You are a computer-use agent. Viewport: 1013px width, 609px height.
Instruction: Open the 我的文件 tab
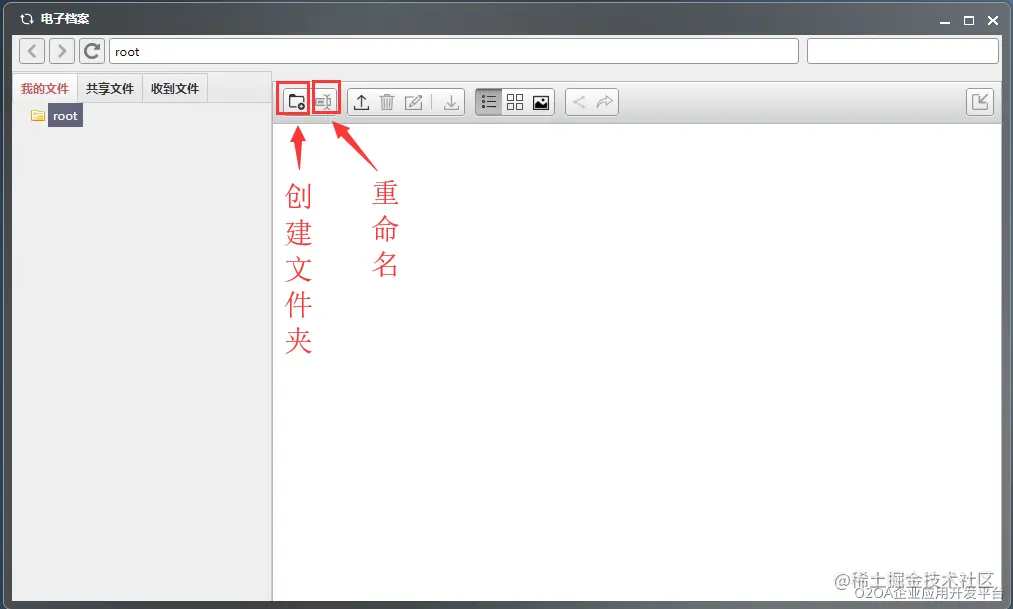pos(45,88)
